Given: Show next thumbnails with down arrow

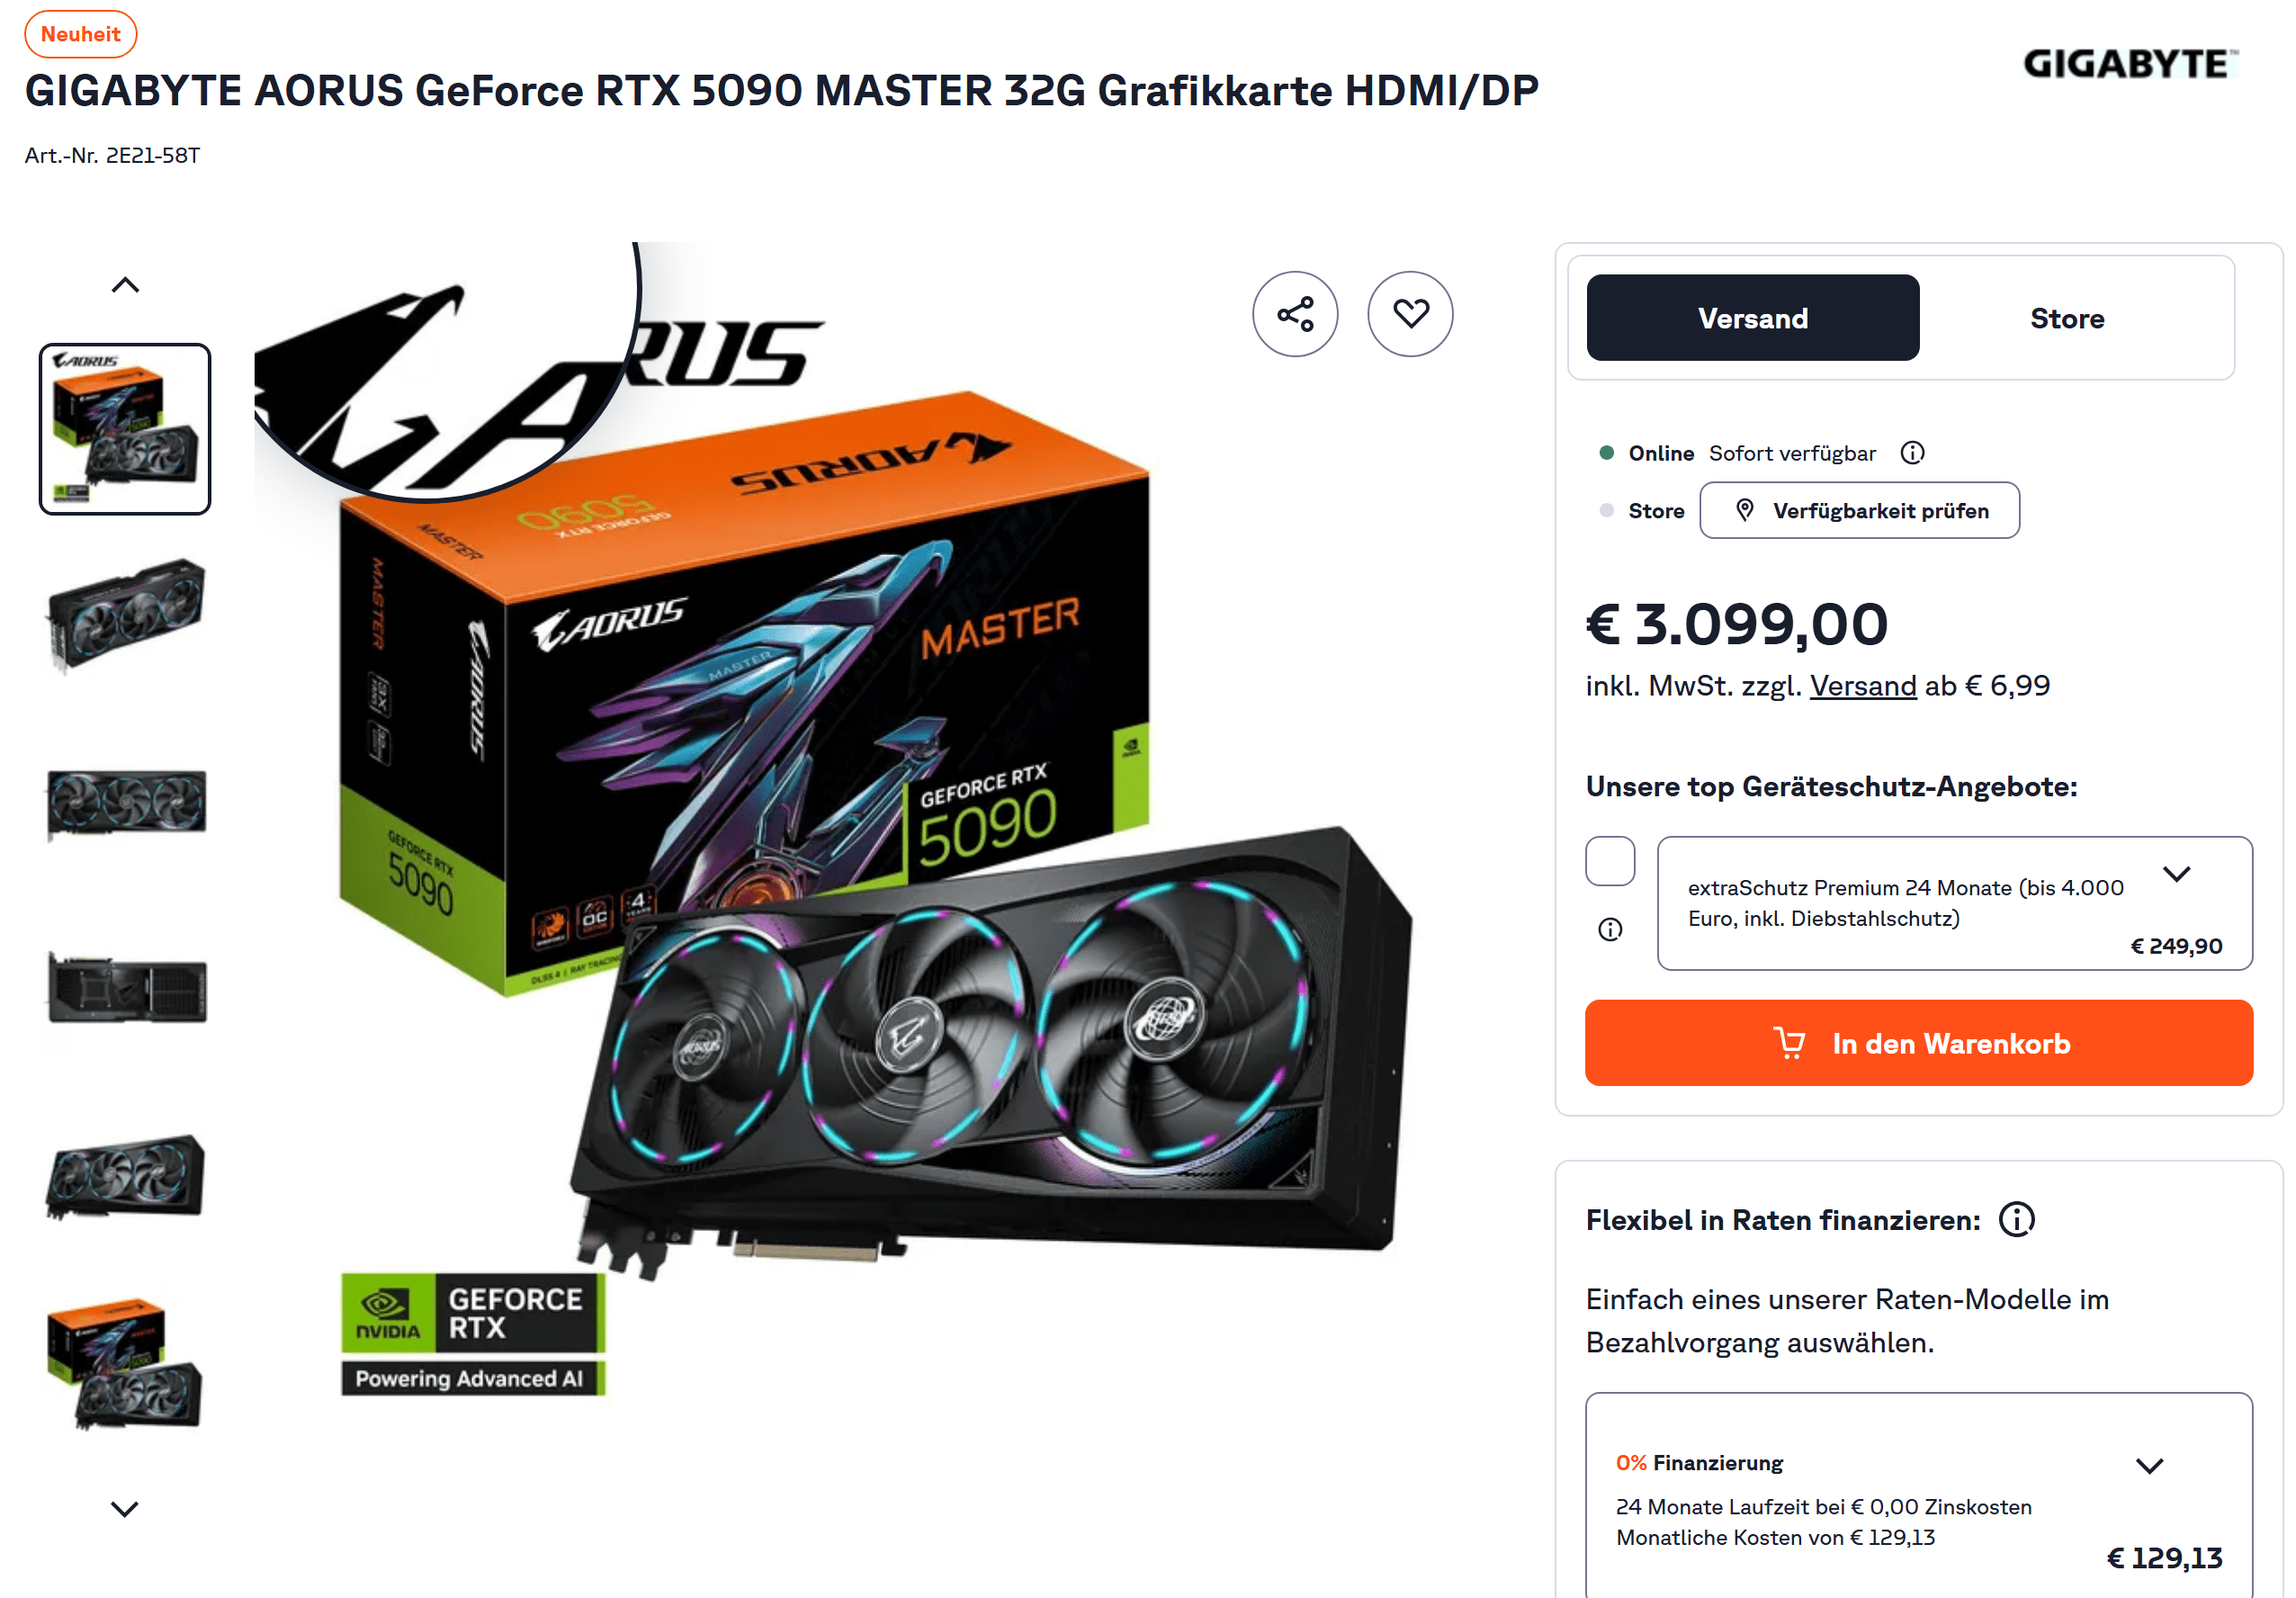Looking at the screenshot, I should 125,1509.
